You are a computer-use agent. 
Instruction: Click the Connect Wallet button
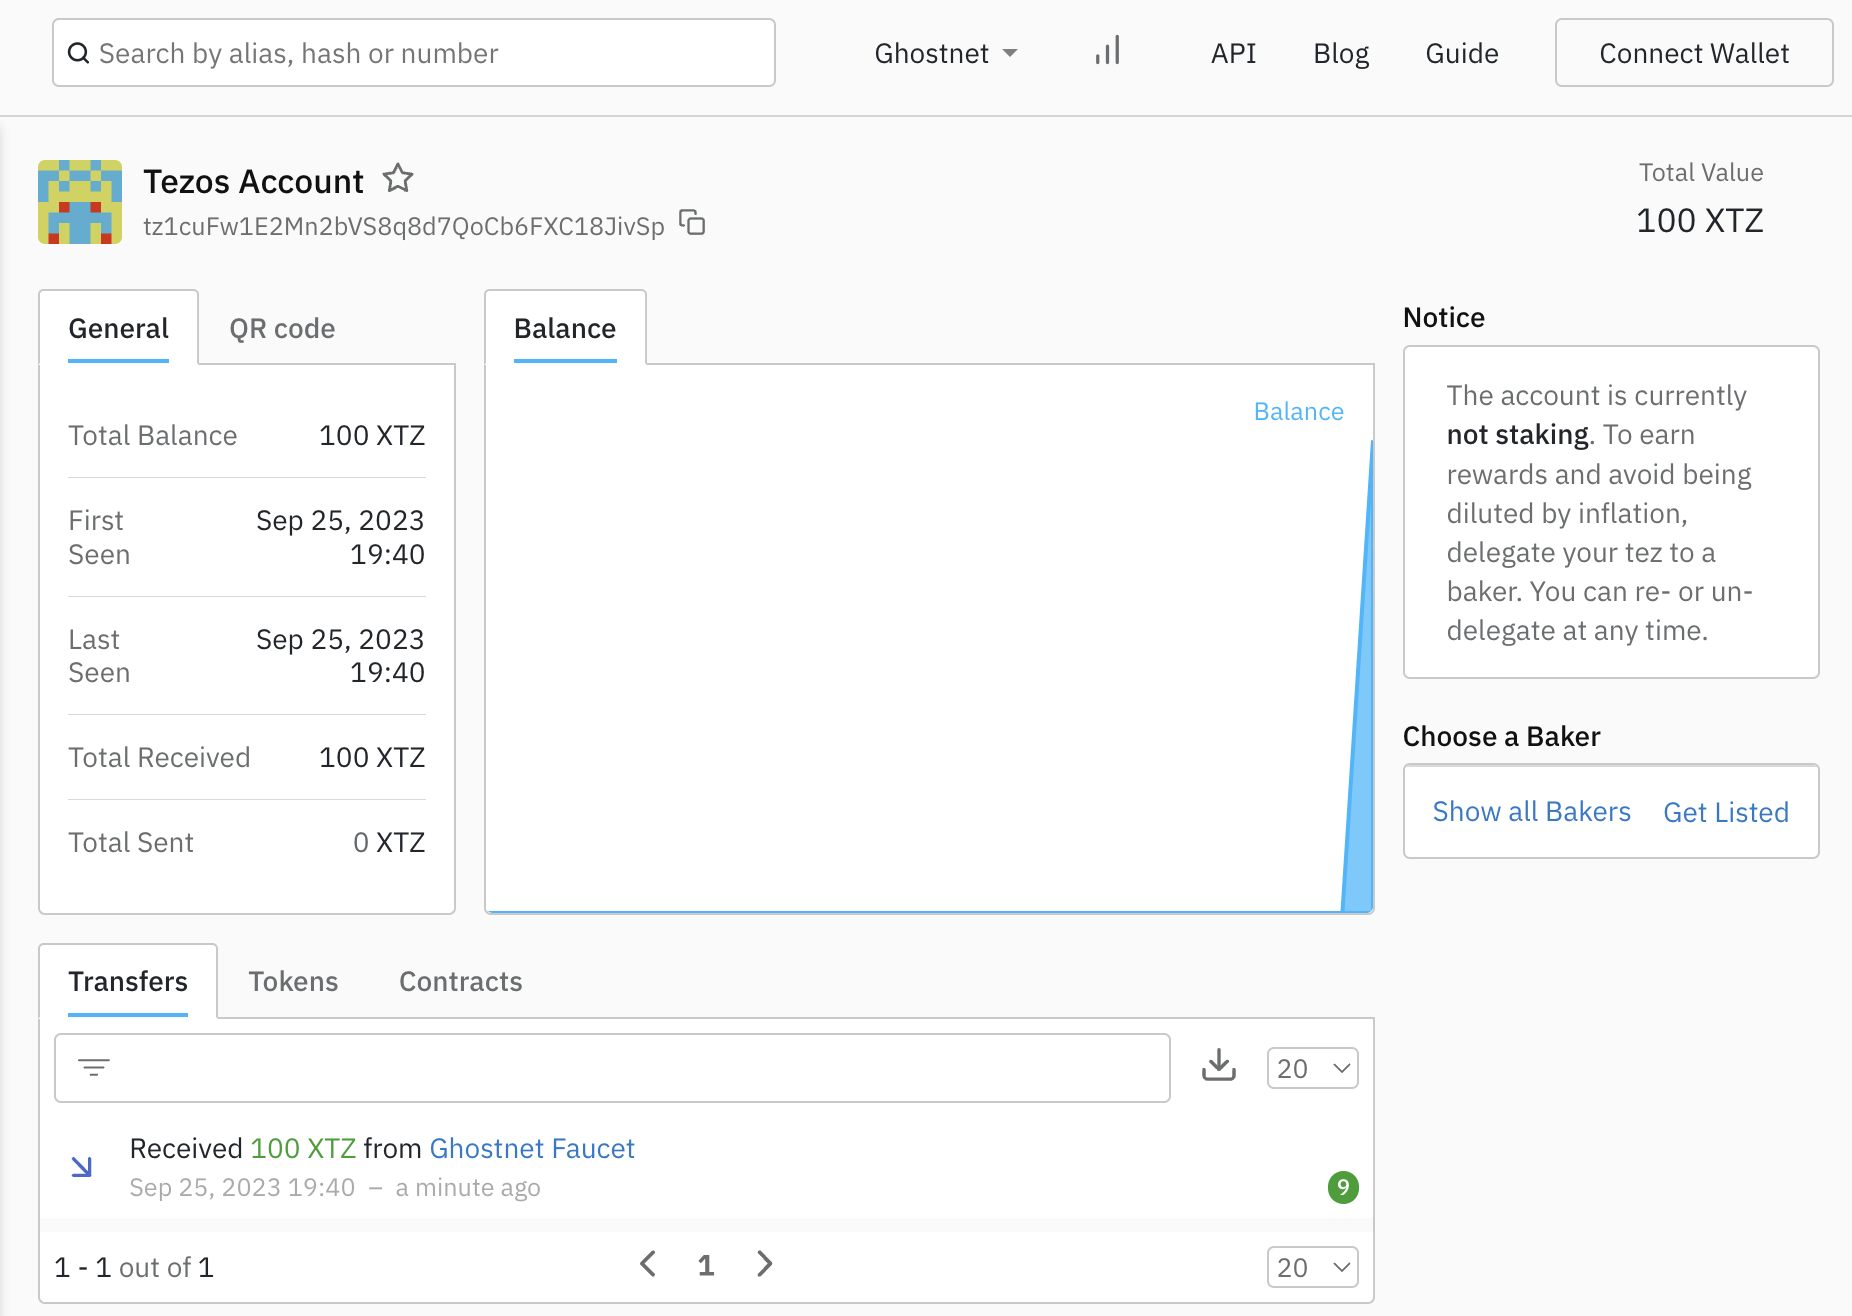click(1693, 53)
